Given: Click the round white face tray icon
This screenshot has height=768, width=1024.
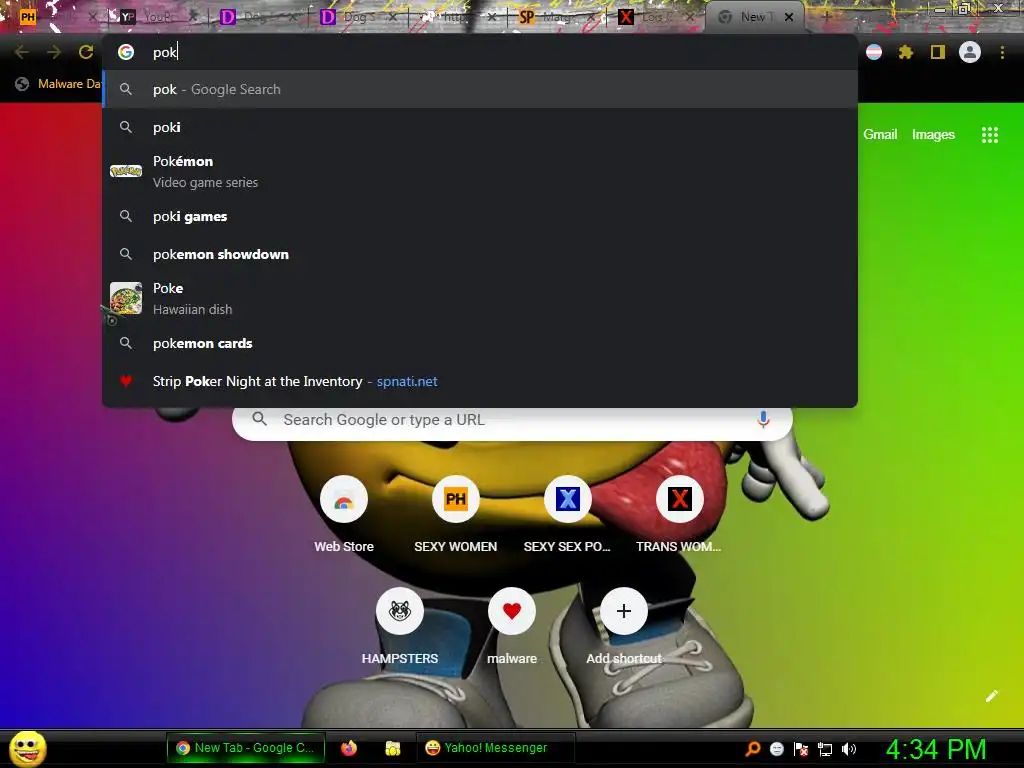Looking at the screenshot, I should point(776,749).
